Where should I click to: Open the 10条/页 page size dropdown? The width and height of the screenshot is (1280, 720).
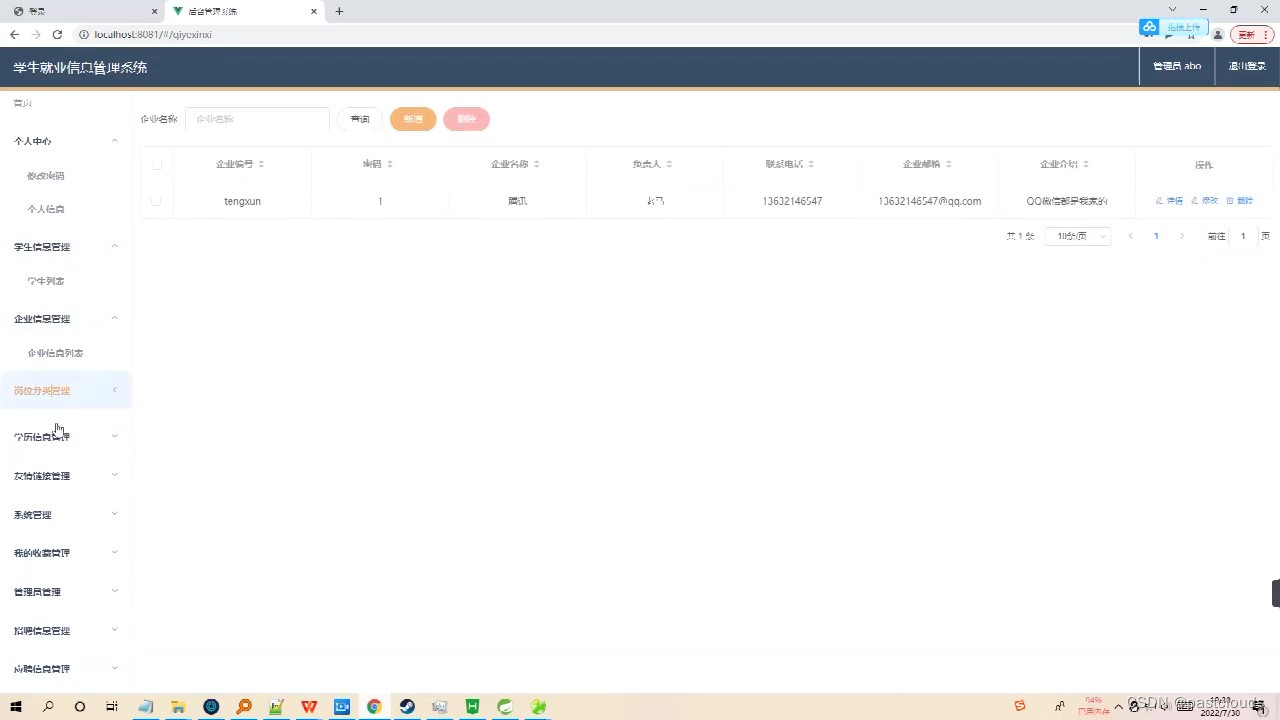(x=1077, y=235)
